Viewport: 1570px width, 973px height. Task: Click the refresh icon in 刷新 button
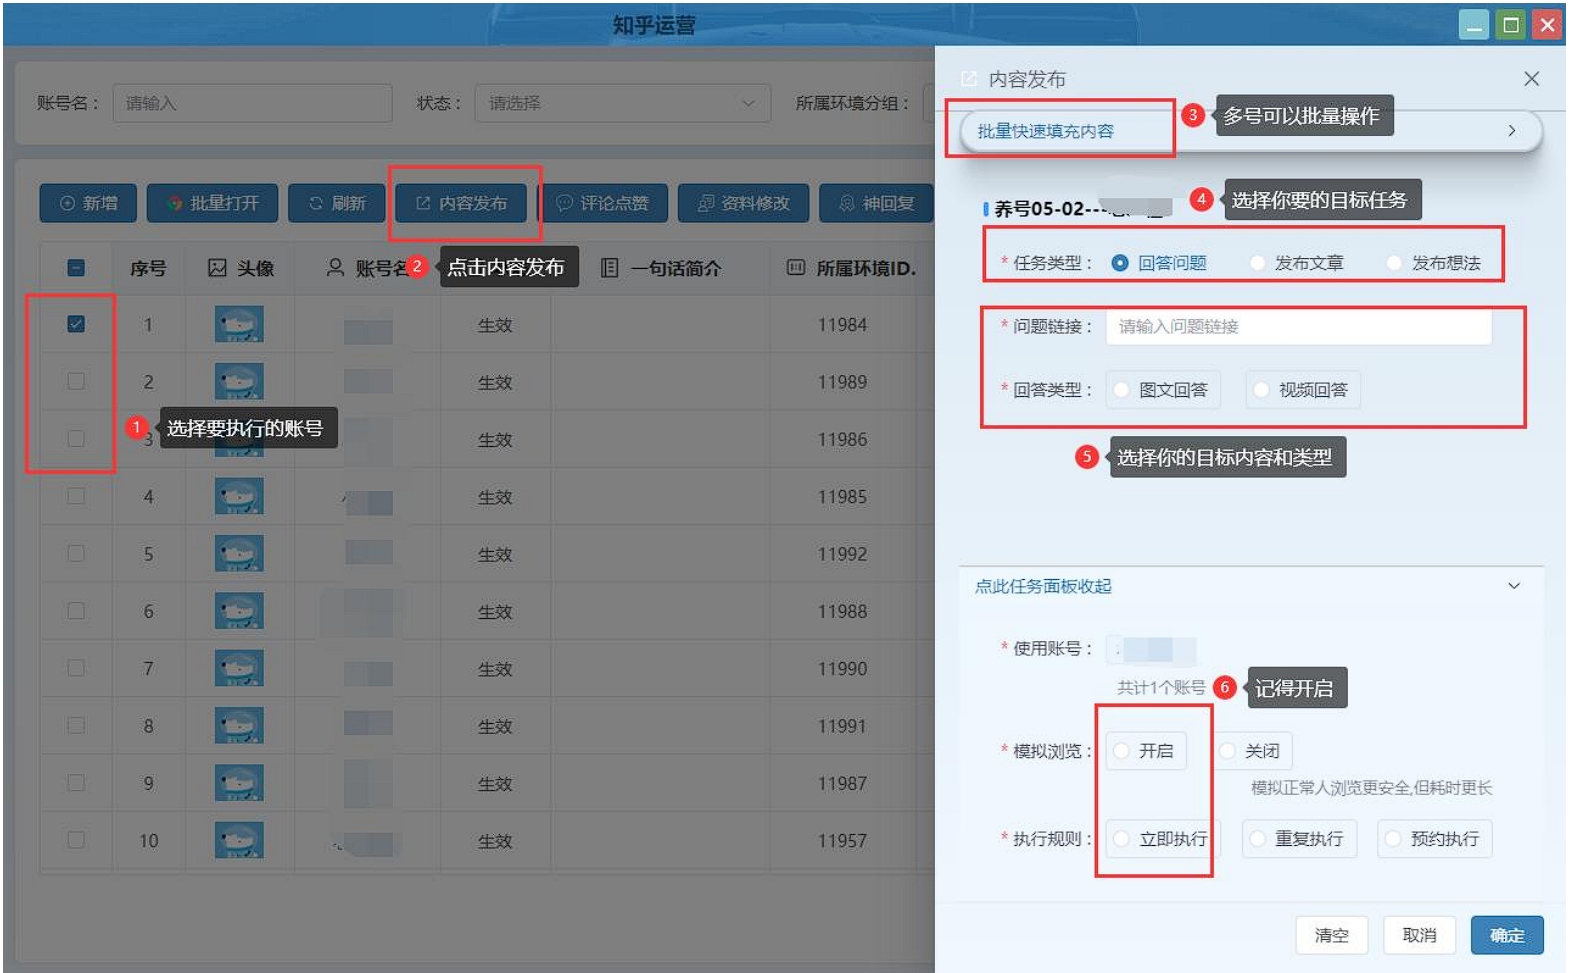tap(316, 203)
